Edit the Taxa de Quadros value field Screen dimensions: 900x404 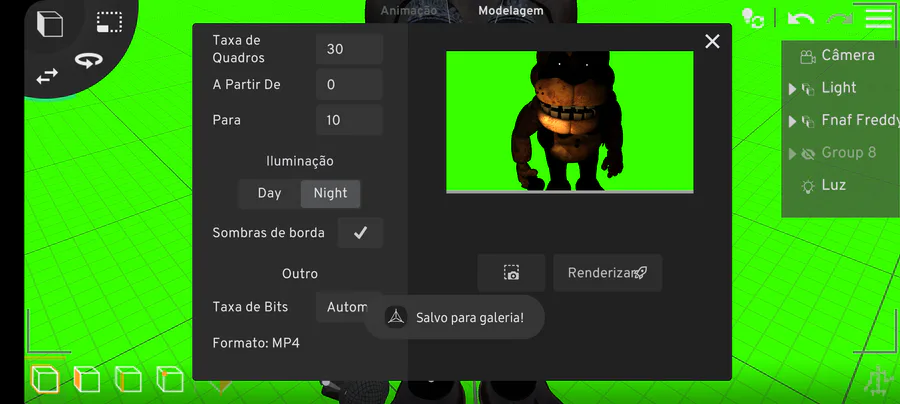coord(349,49)
